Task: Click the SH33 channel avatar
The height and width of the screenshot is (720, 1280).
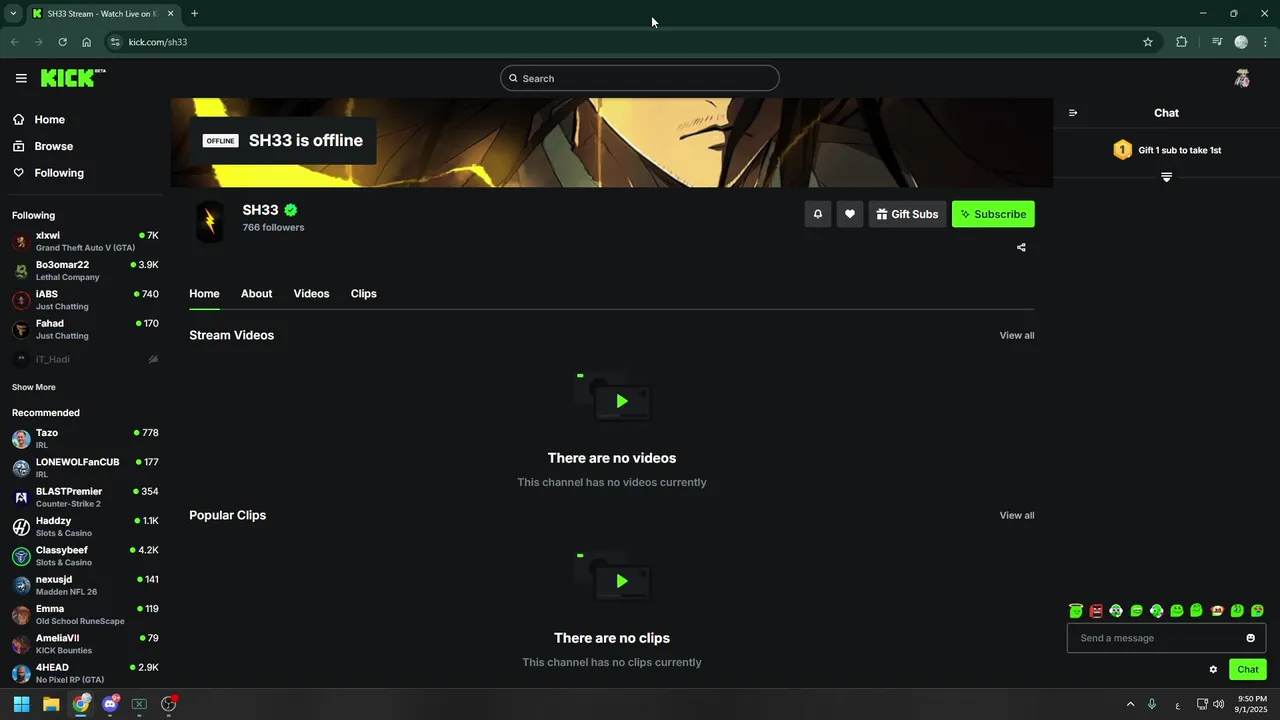Action: [x=210, y=221]
